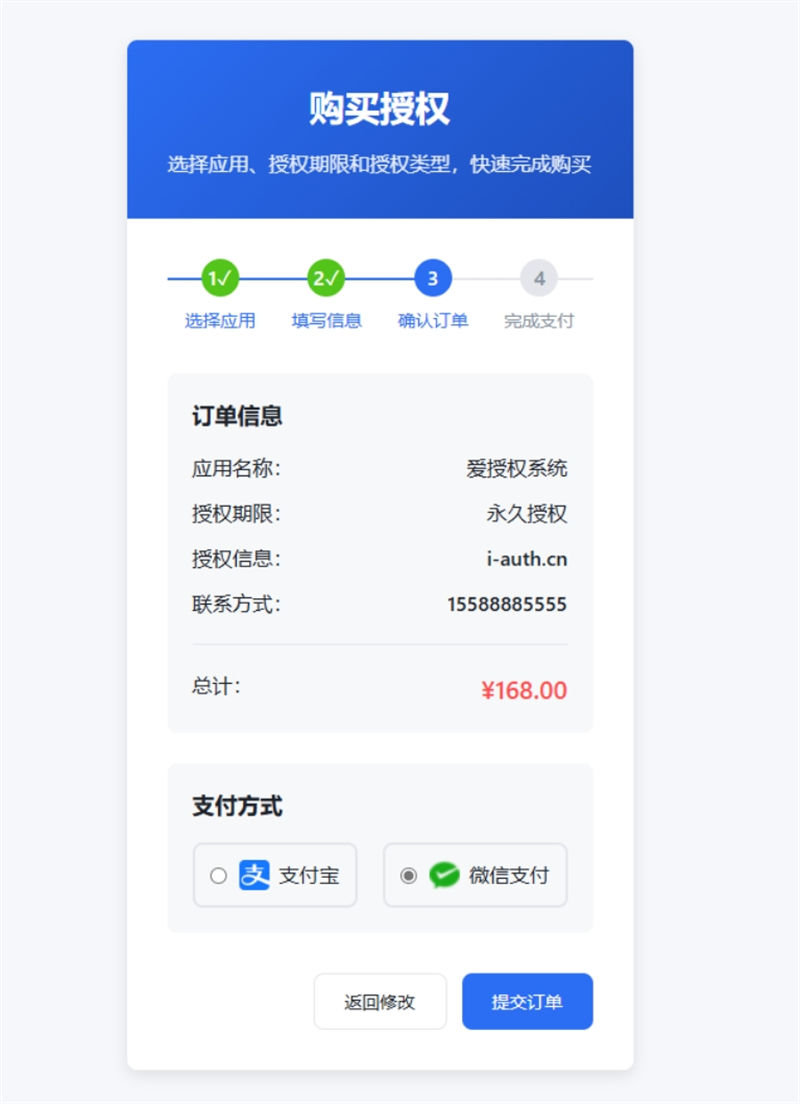The width and height of the screenshot is (800, 1104).
Task: Open the 完成支付 step label
Action: 539,321
